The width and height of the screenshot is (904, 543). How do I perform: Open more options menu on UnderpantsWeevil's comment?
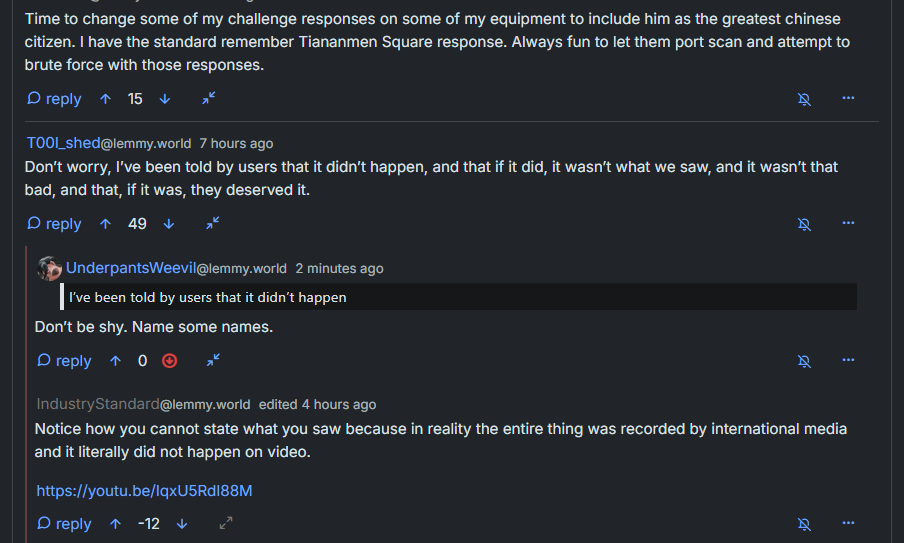[x=848, y=361]
